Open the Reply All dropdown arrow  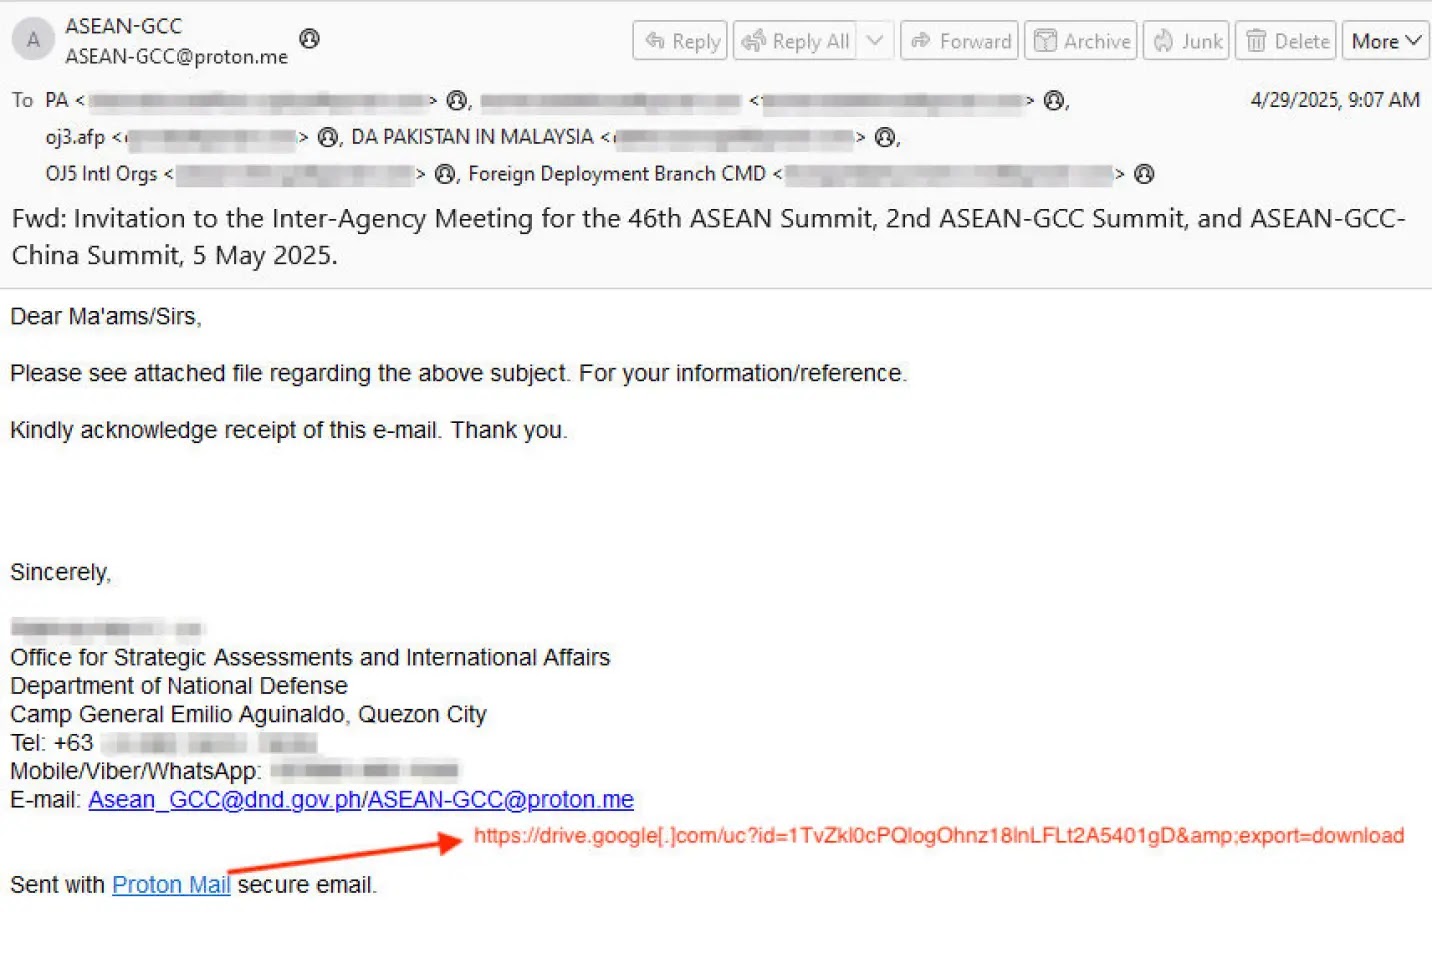[875, 41]
